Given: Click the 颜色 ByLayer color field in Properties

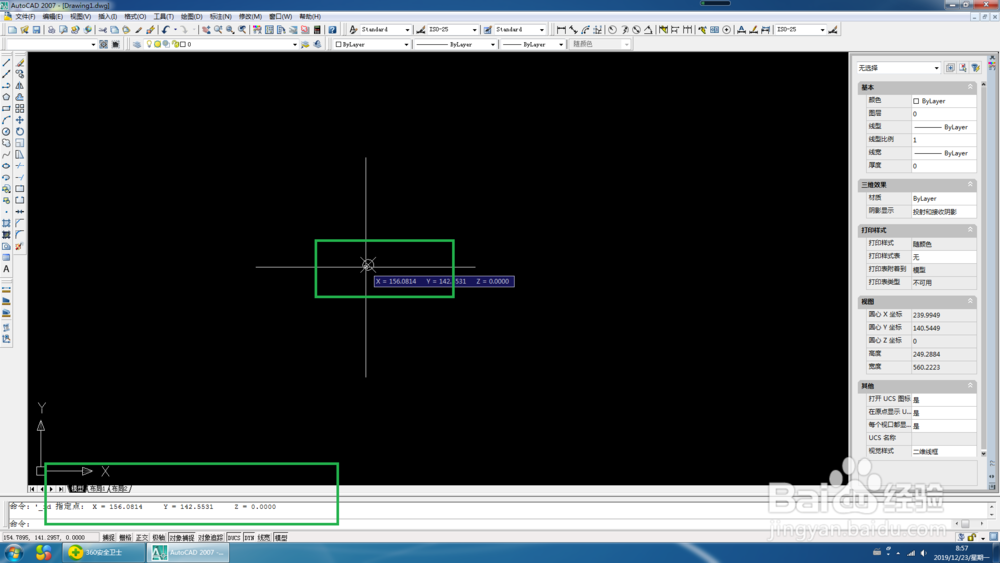Looking at the screenshot, I should pyautogui.click(x=943, y=101).
